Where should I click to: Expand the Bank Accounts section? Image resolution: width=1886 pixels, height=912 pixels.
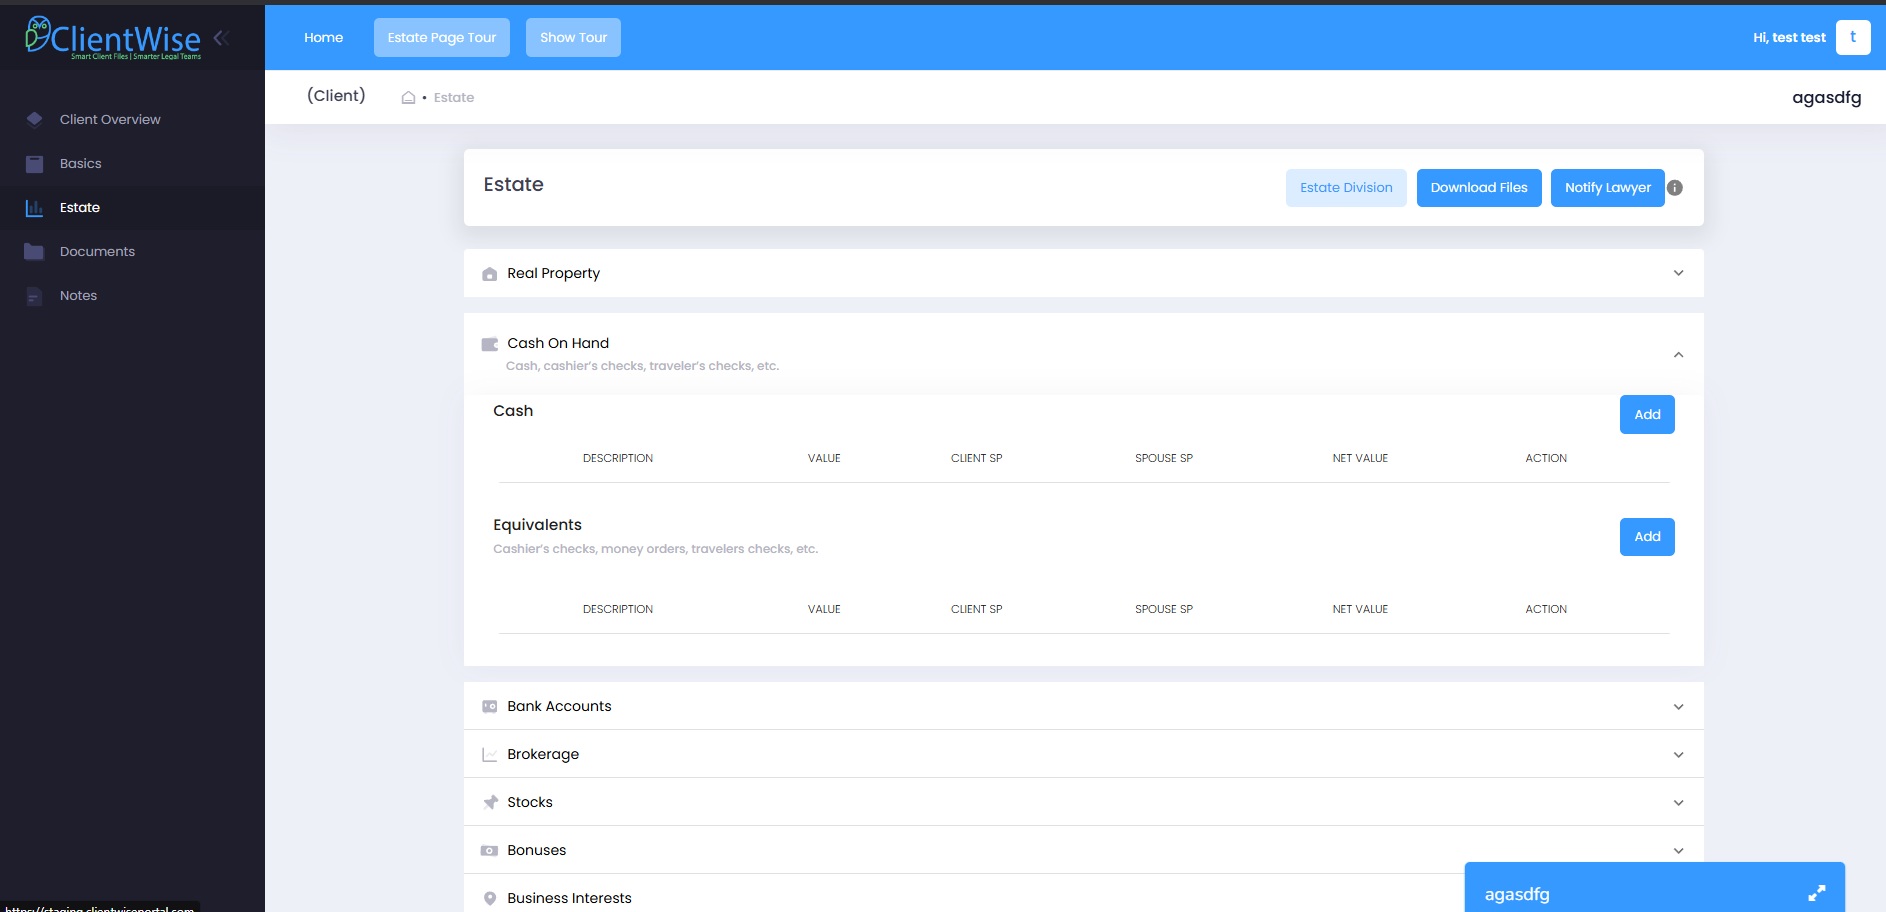[1679, 706]
